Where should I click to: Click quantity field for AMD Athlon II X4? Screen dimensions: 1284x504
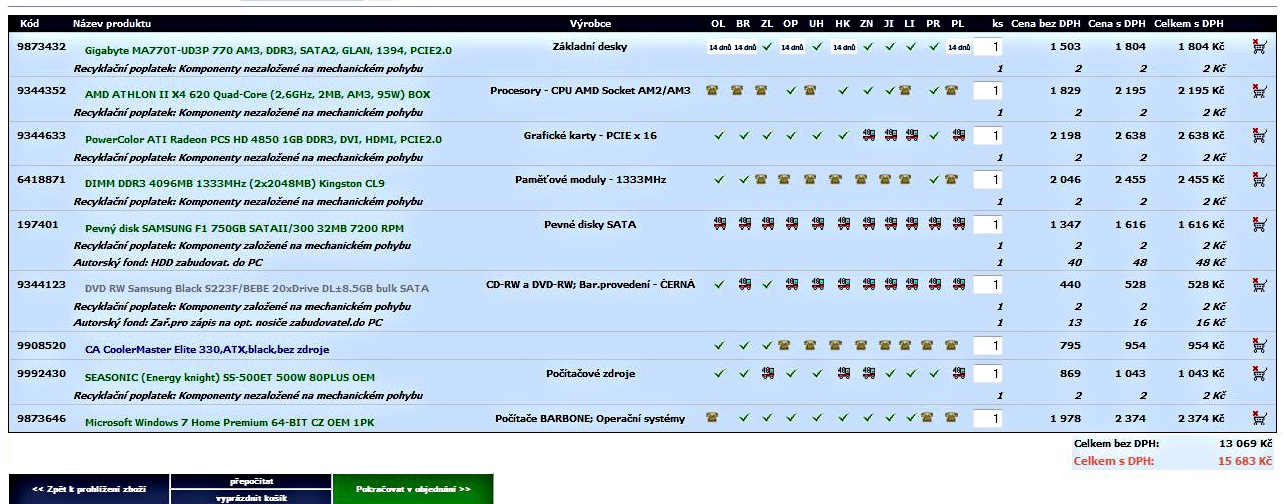pos(988,91)
